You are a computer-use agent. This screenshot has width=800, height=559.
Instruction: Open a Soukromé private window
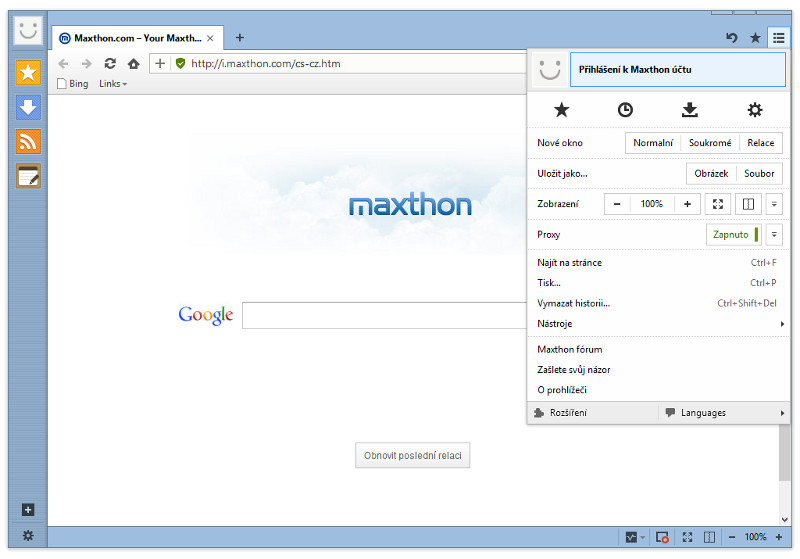[710, 143]
